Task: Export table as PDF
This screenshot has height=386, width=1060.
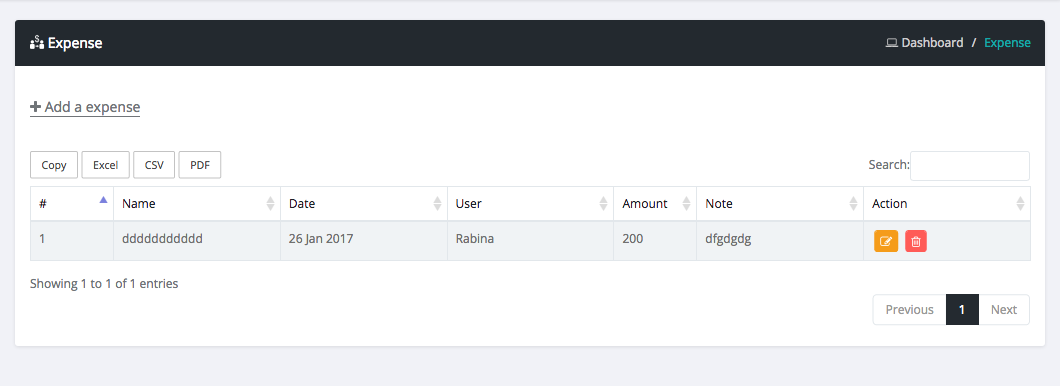Action: [200, 165]
